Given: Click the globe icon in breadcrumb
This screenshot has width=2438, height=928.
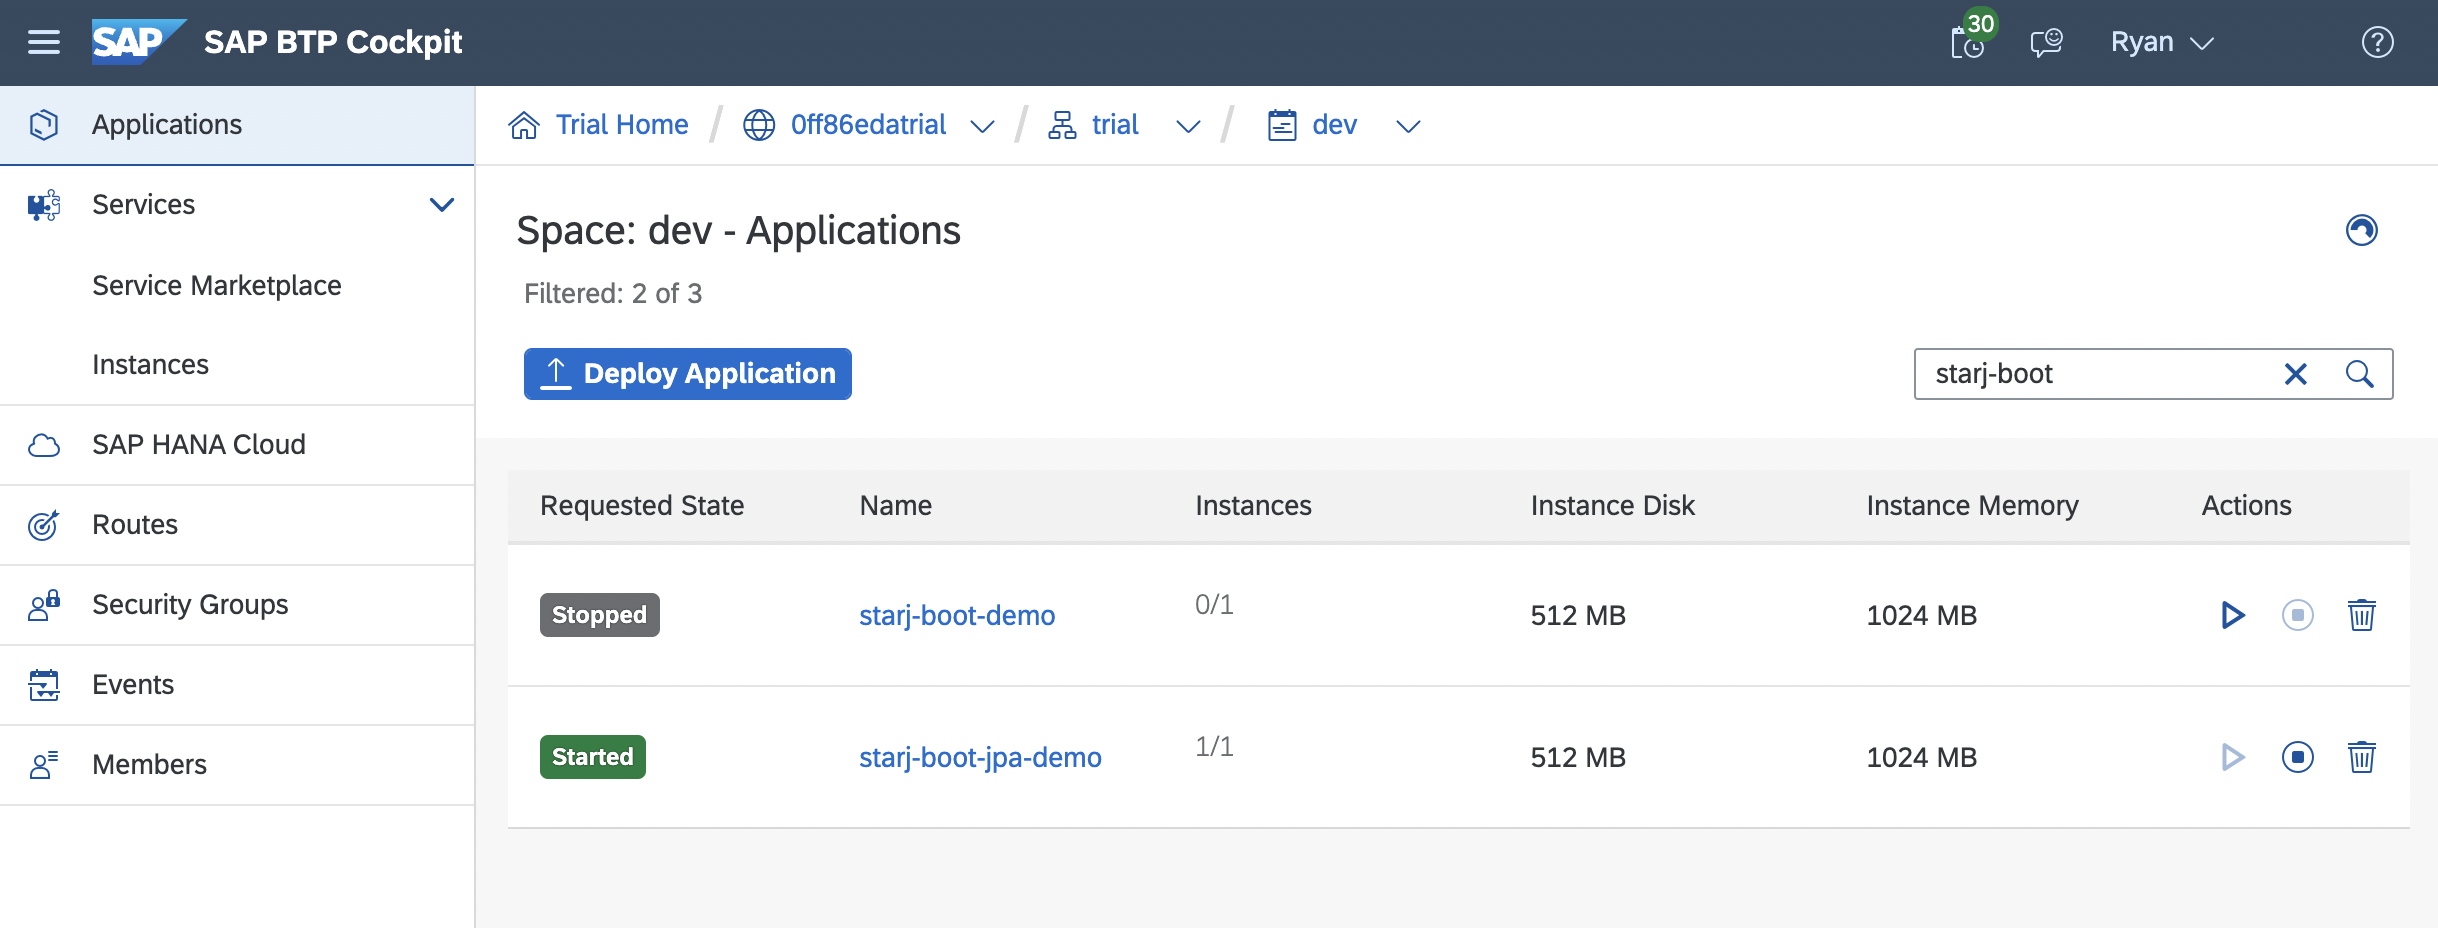Looking at the screenshot, I should (x=759, y=125).
